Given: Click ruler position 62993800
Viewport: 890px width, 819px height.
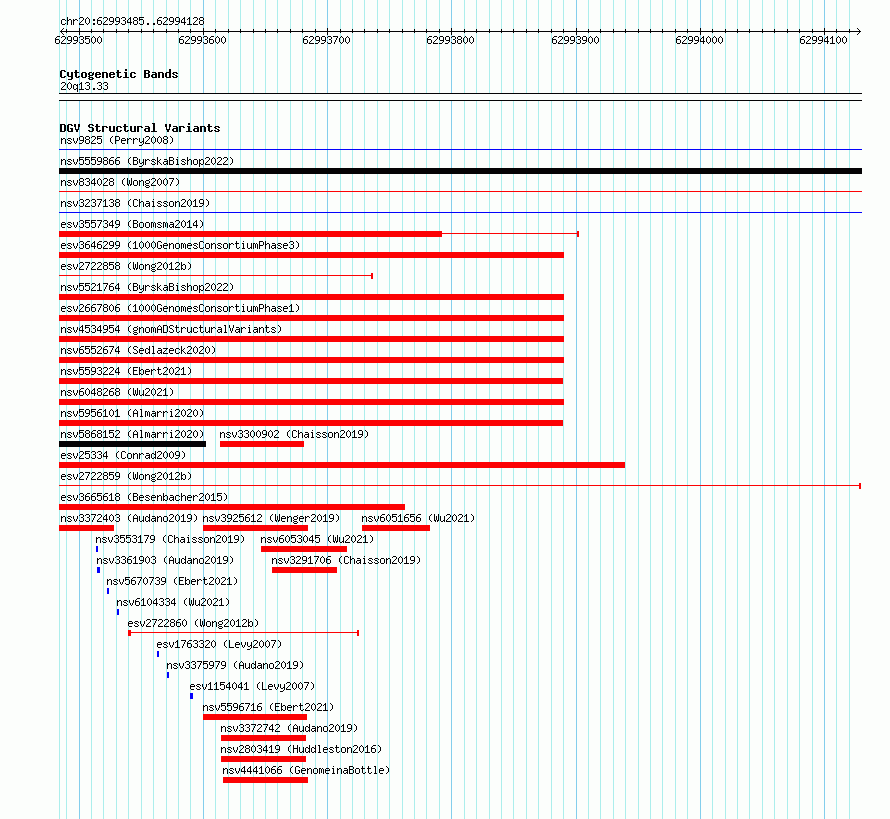Looking at the screenshot, I should point(451,40).
